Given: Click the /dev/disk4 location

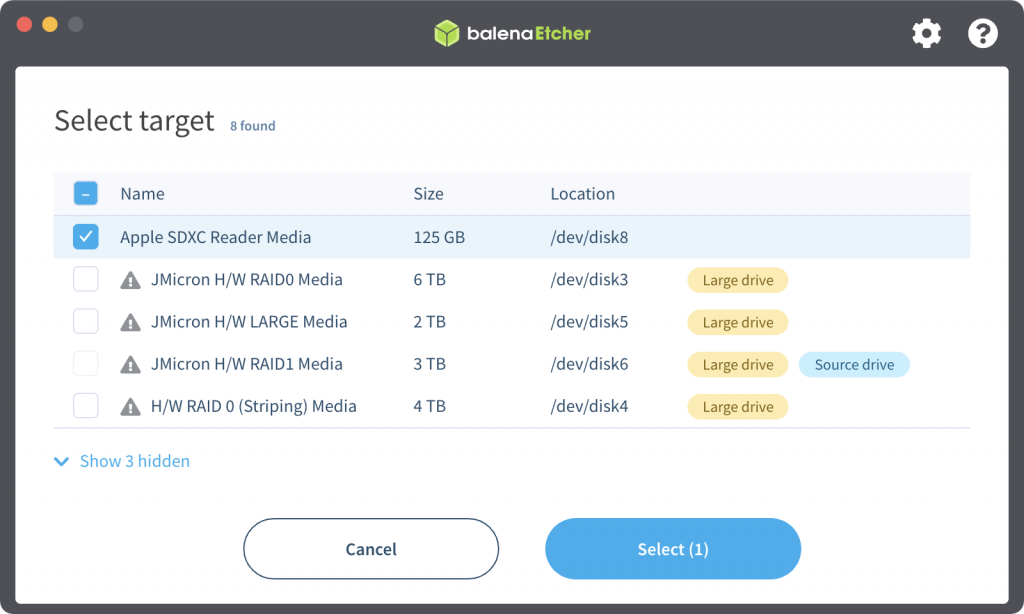Looking at the screenshot, I should (x=589, y=406).
